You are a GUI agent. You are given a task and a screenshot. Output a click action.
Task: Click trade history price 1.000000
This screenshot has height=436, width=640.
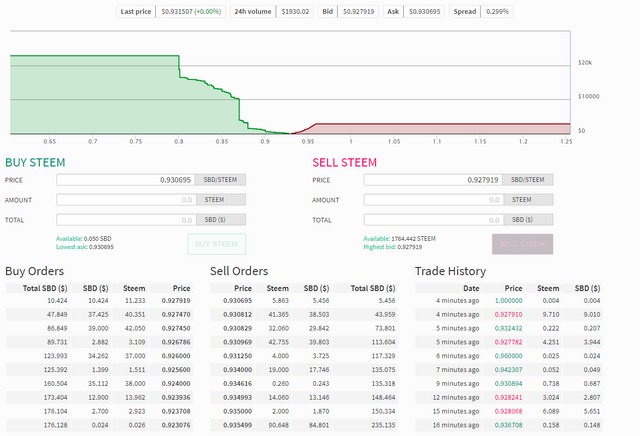pyautogui.click(x=509, y=300)
